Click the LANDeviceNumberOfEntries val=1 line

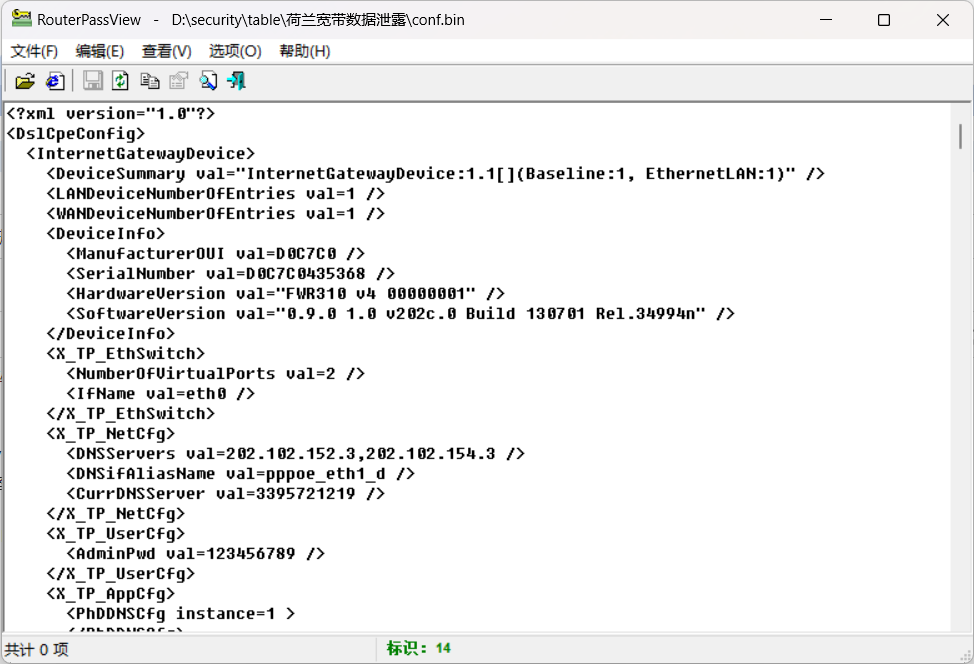coord(216,193)
